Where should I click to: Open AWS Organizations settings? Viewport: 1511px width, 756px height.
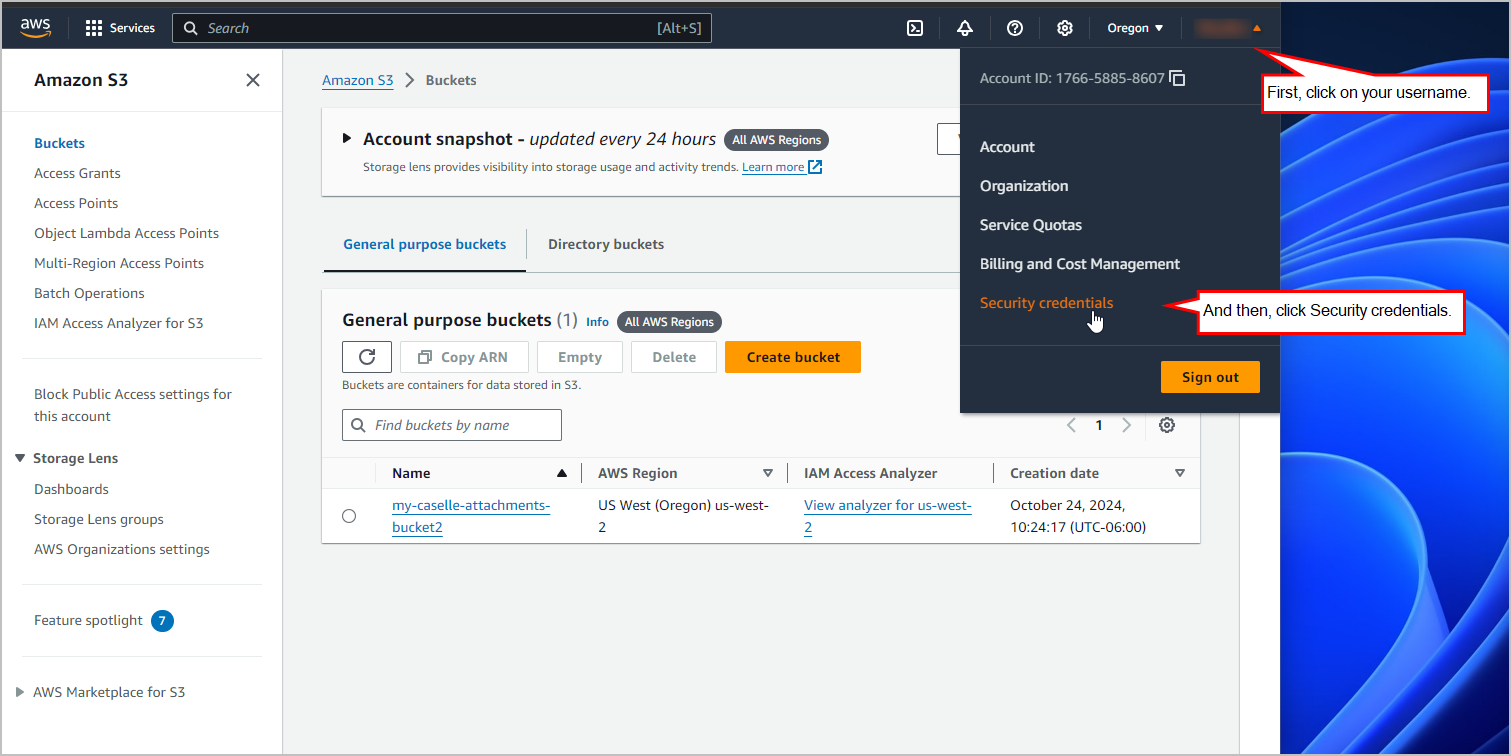pyautogui.click(x=122, y=549)
